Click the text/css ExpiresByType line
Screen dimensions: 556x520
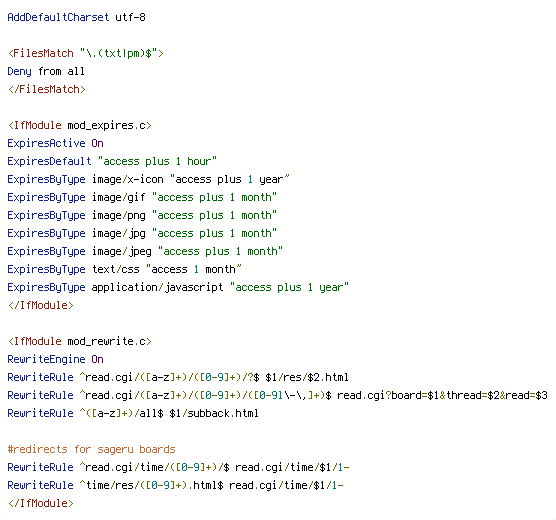click(124, 269)
